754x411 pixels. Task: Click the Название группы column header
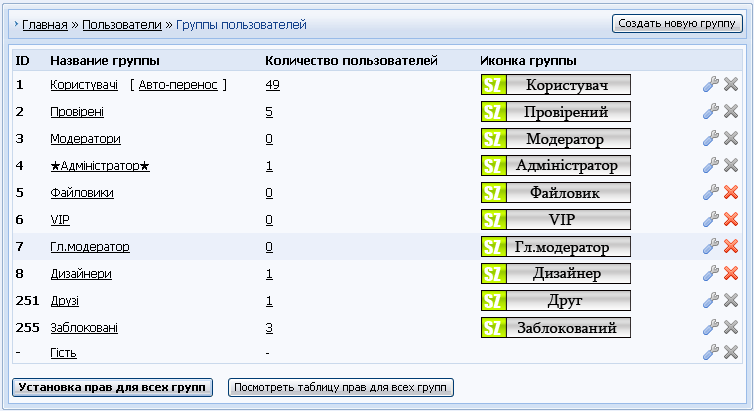105,61
